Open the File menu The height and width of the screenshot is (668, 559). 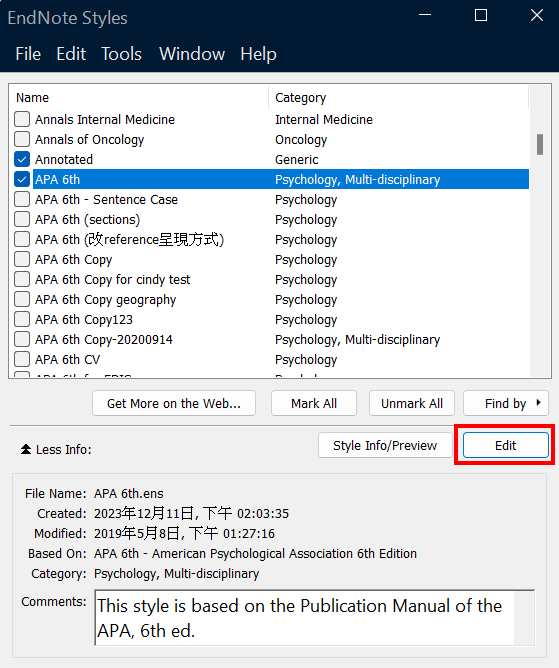28,54
